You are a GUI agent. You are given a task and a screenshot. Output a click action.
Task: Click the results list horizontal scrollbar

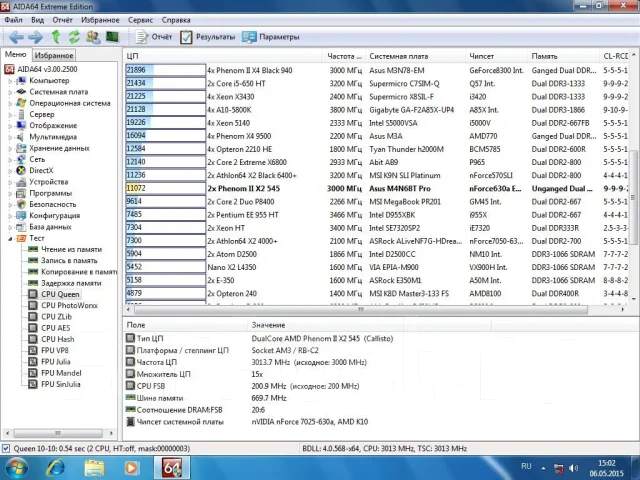361,310
